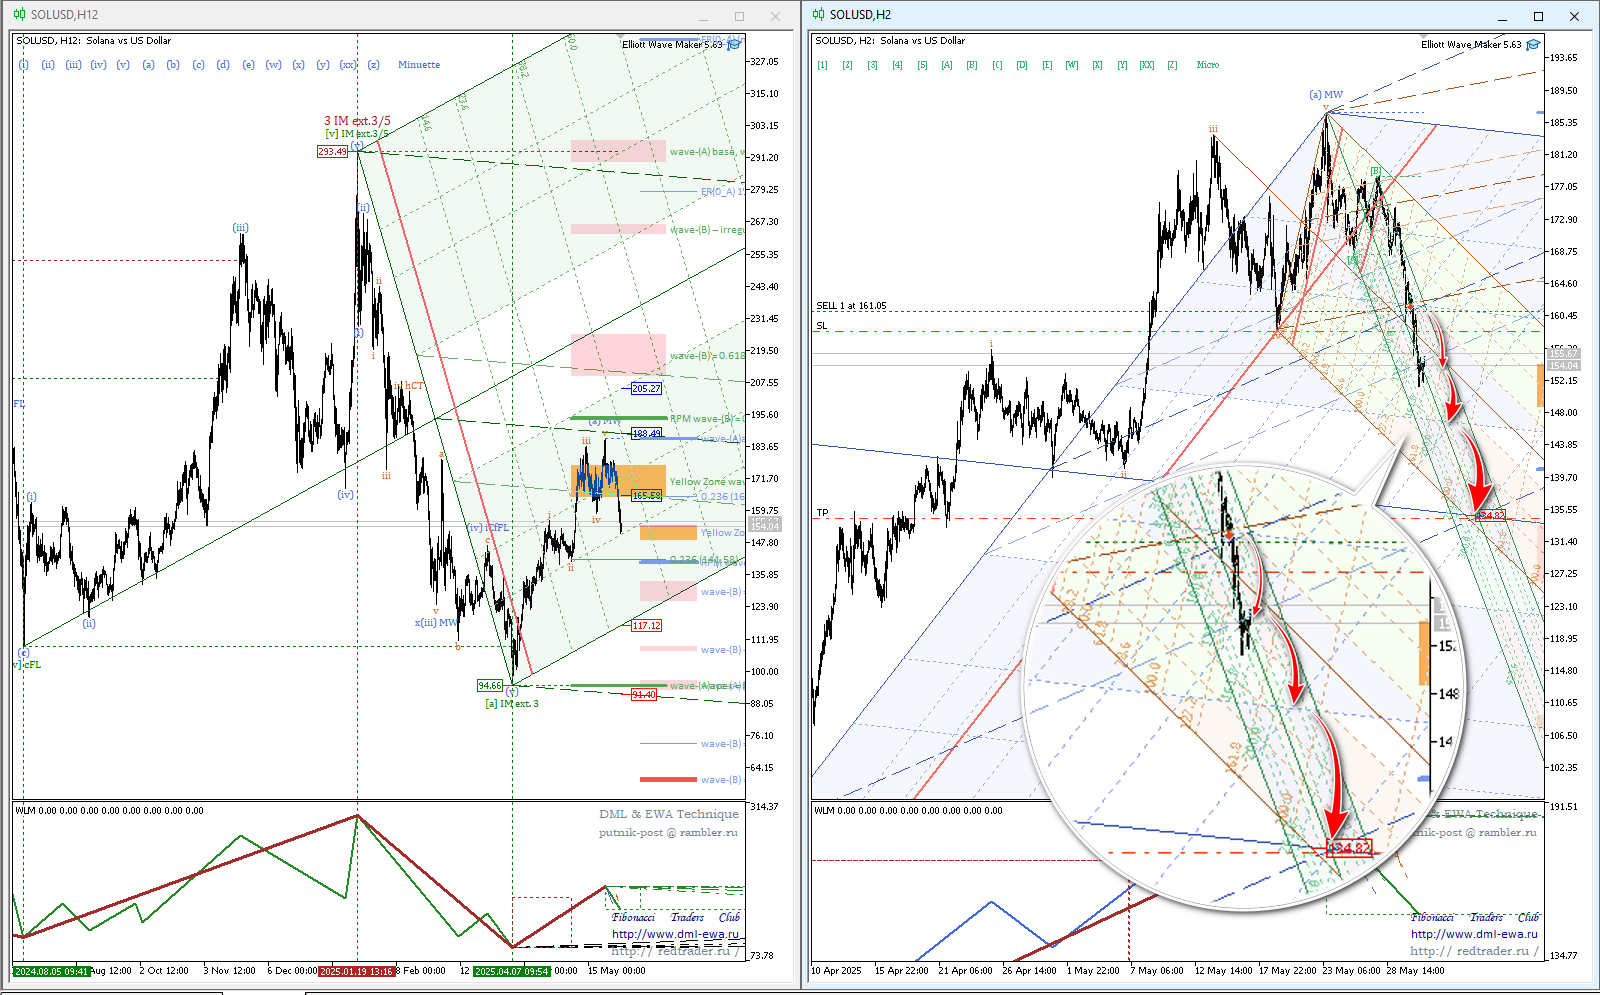
Task: Select the (iii) wave label on H12 chart
Action: point(73,65)
